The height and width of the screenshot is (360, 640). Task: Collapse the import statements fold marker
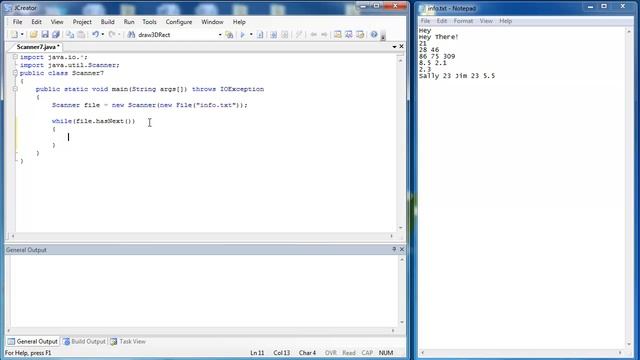[x=15, y=57]
